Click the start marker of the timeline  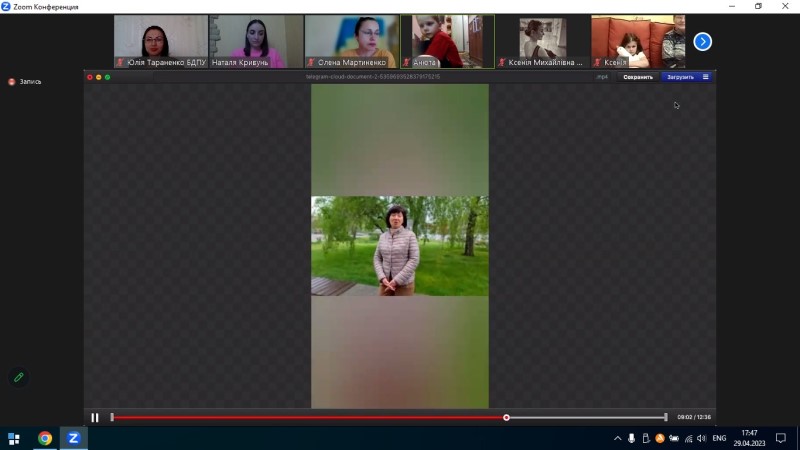112,417
